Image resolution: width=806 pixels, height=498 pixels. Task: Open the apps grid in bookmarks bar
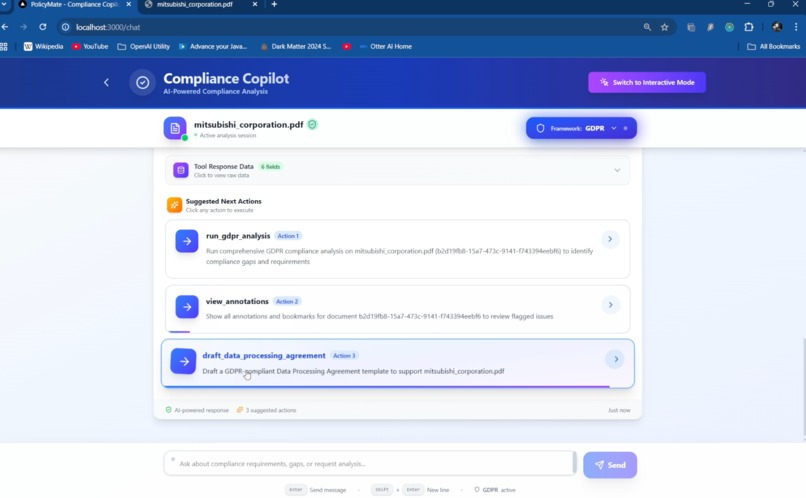(x=4, y=46)
